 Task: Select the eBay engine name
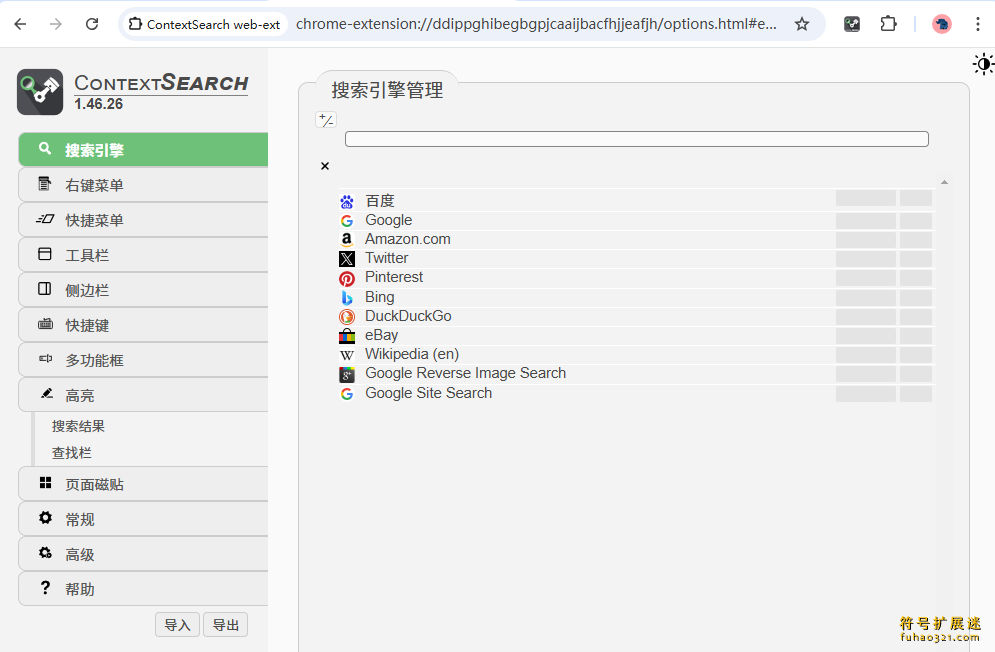381,335
